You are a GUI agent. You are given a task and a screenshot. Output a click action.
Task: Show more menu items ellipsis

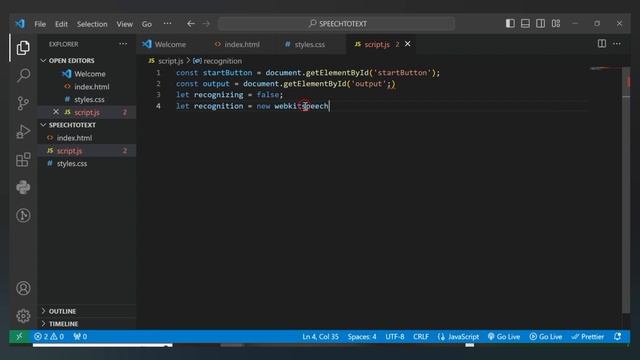click(x=167, y=24)
